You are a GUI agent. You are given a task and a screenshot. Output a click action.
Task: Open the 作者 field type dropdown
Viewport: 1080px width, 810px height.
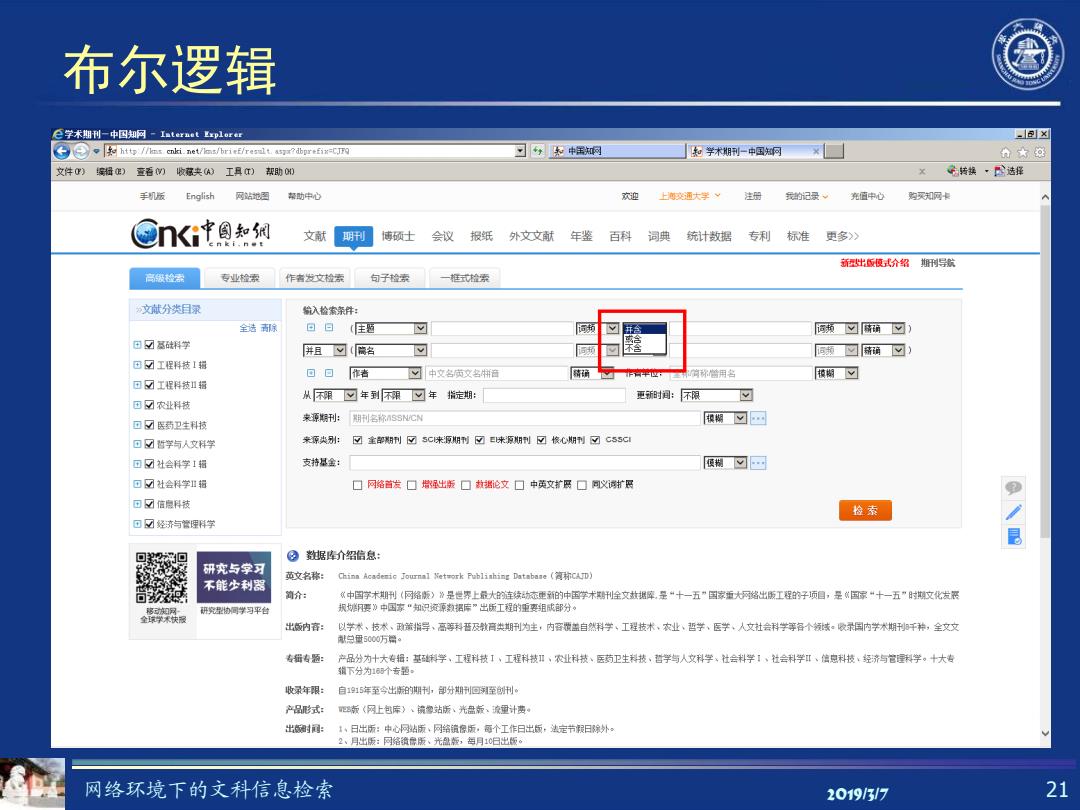pos(386,373)
